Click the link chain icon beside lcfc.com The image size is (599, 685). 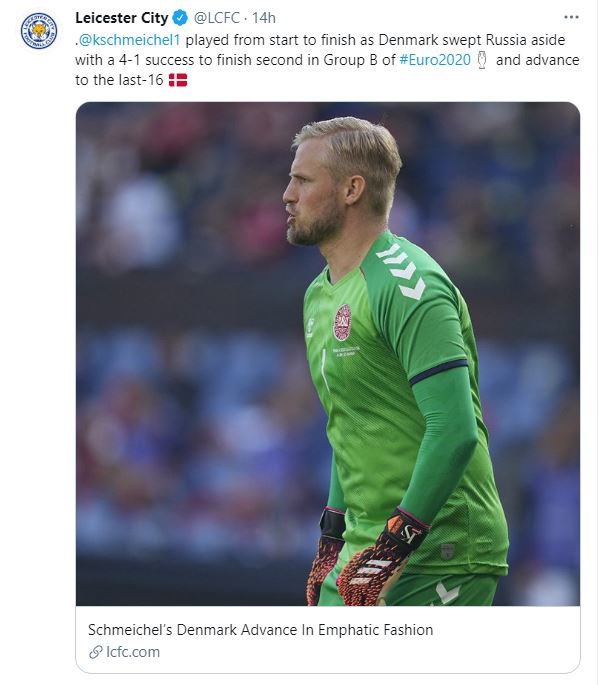point(95,652)
